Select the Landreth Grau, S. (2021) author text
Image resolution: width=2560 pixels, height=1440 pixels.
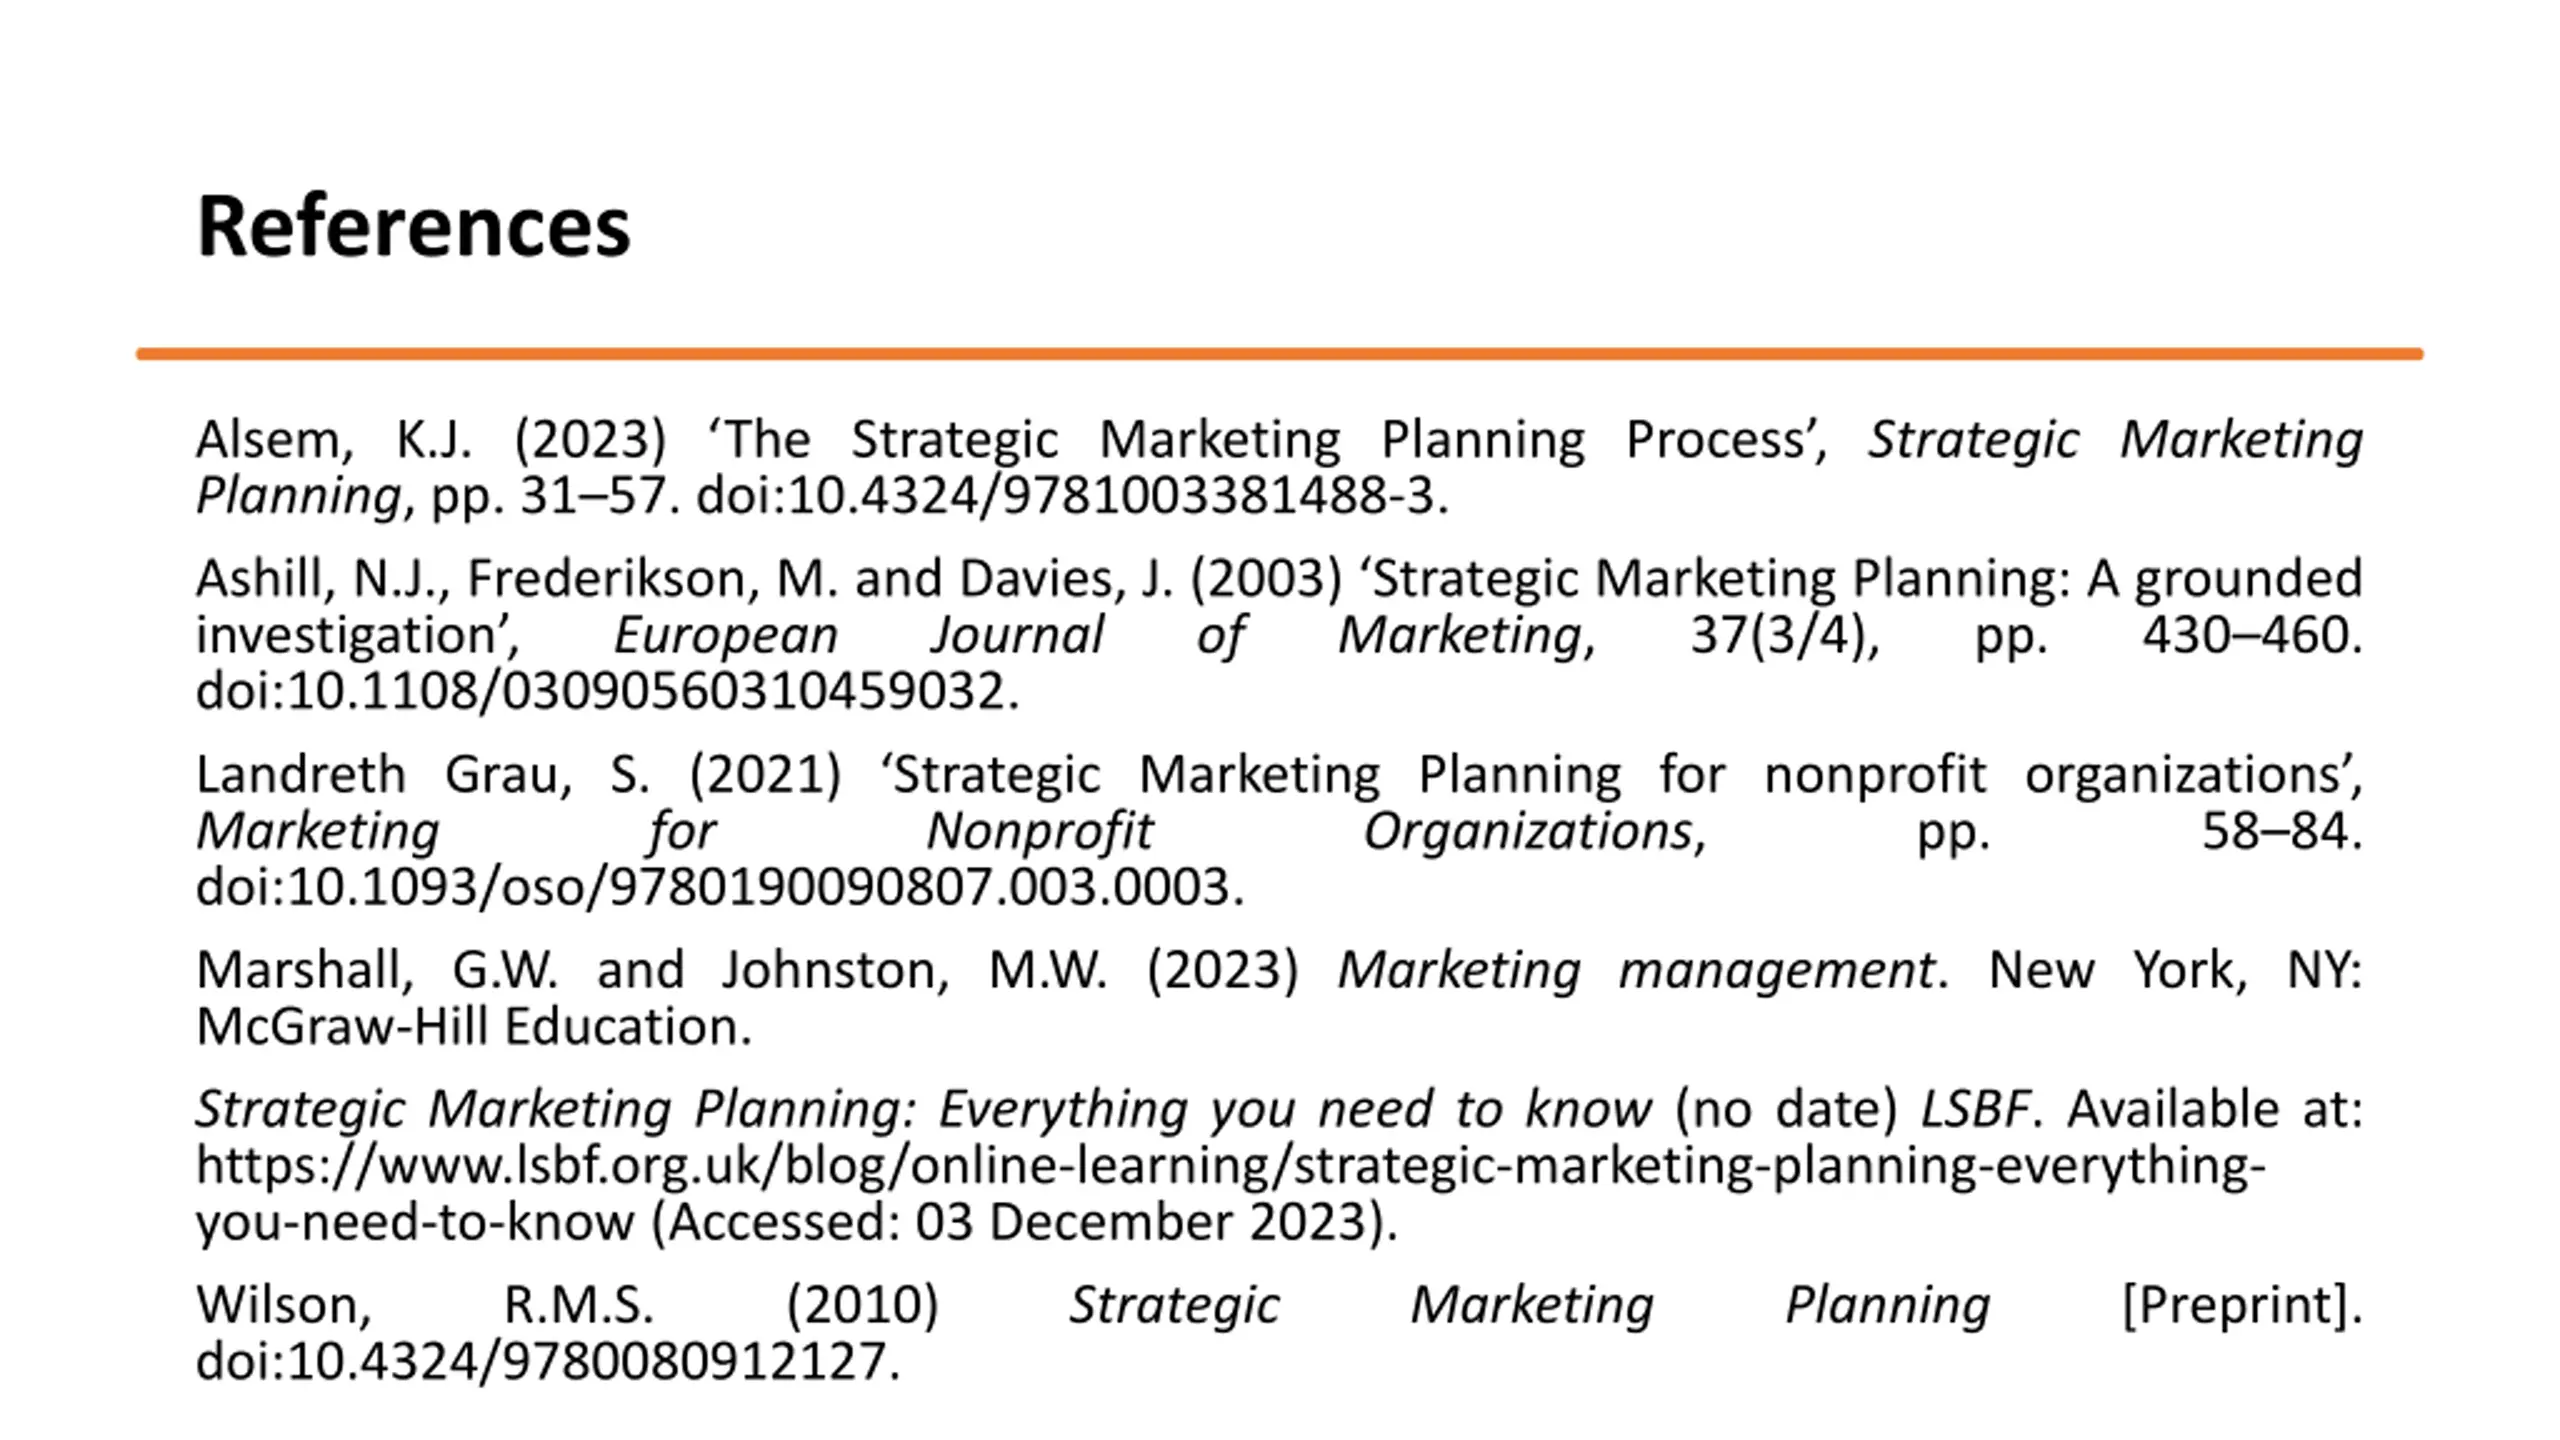[519, 775]
